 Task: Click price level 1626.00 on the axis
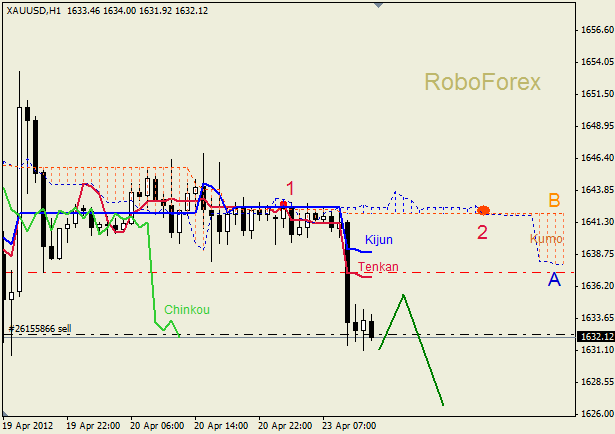point(597,414)
